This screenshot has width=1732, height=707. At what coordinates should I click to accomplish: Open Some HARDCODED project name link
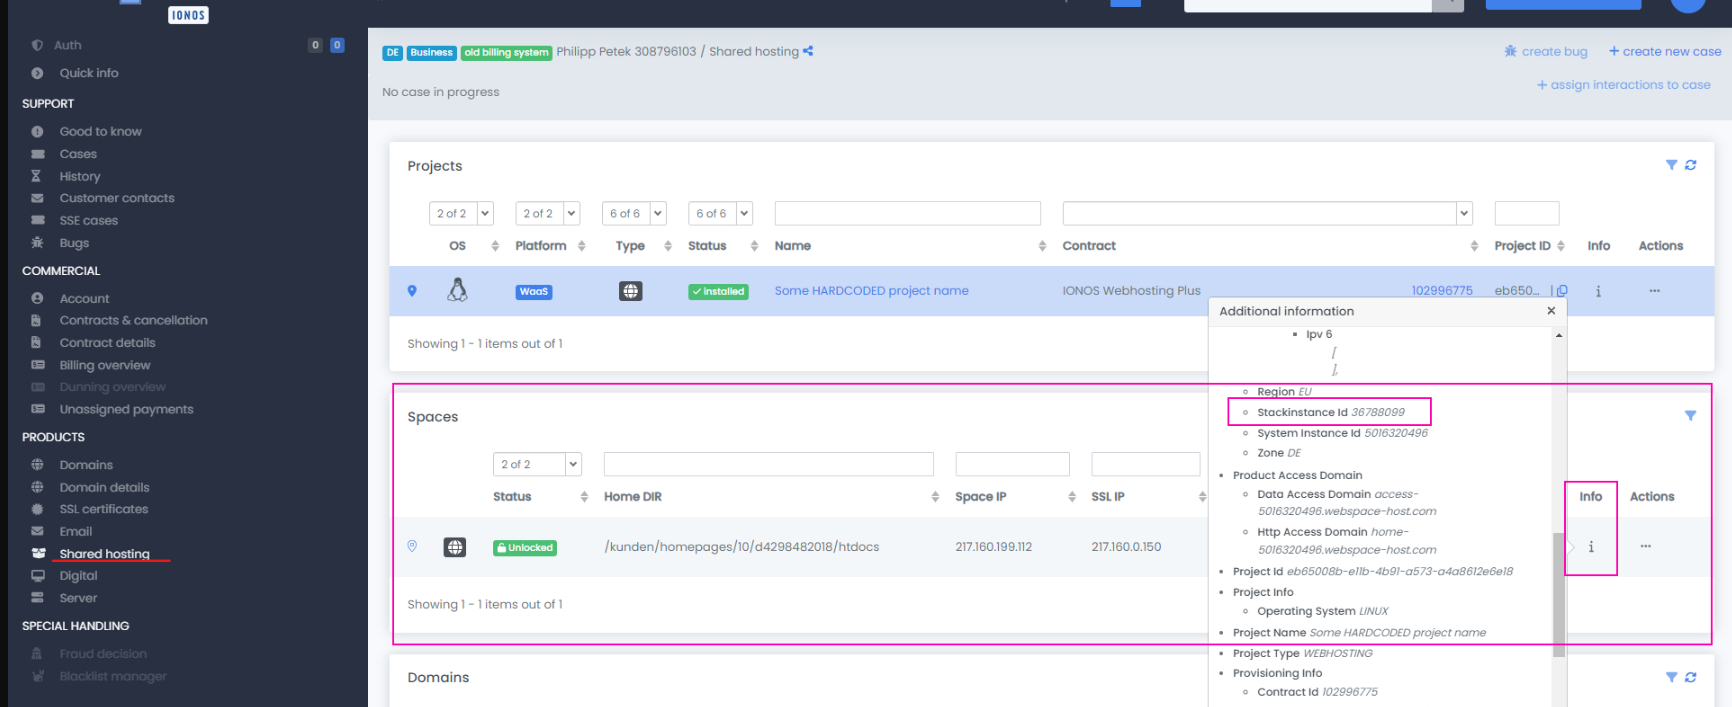pos(871,291)
